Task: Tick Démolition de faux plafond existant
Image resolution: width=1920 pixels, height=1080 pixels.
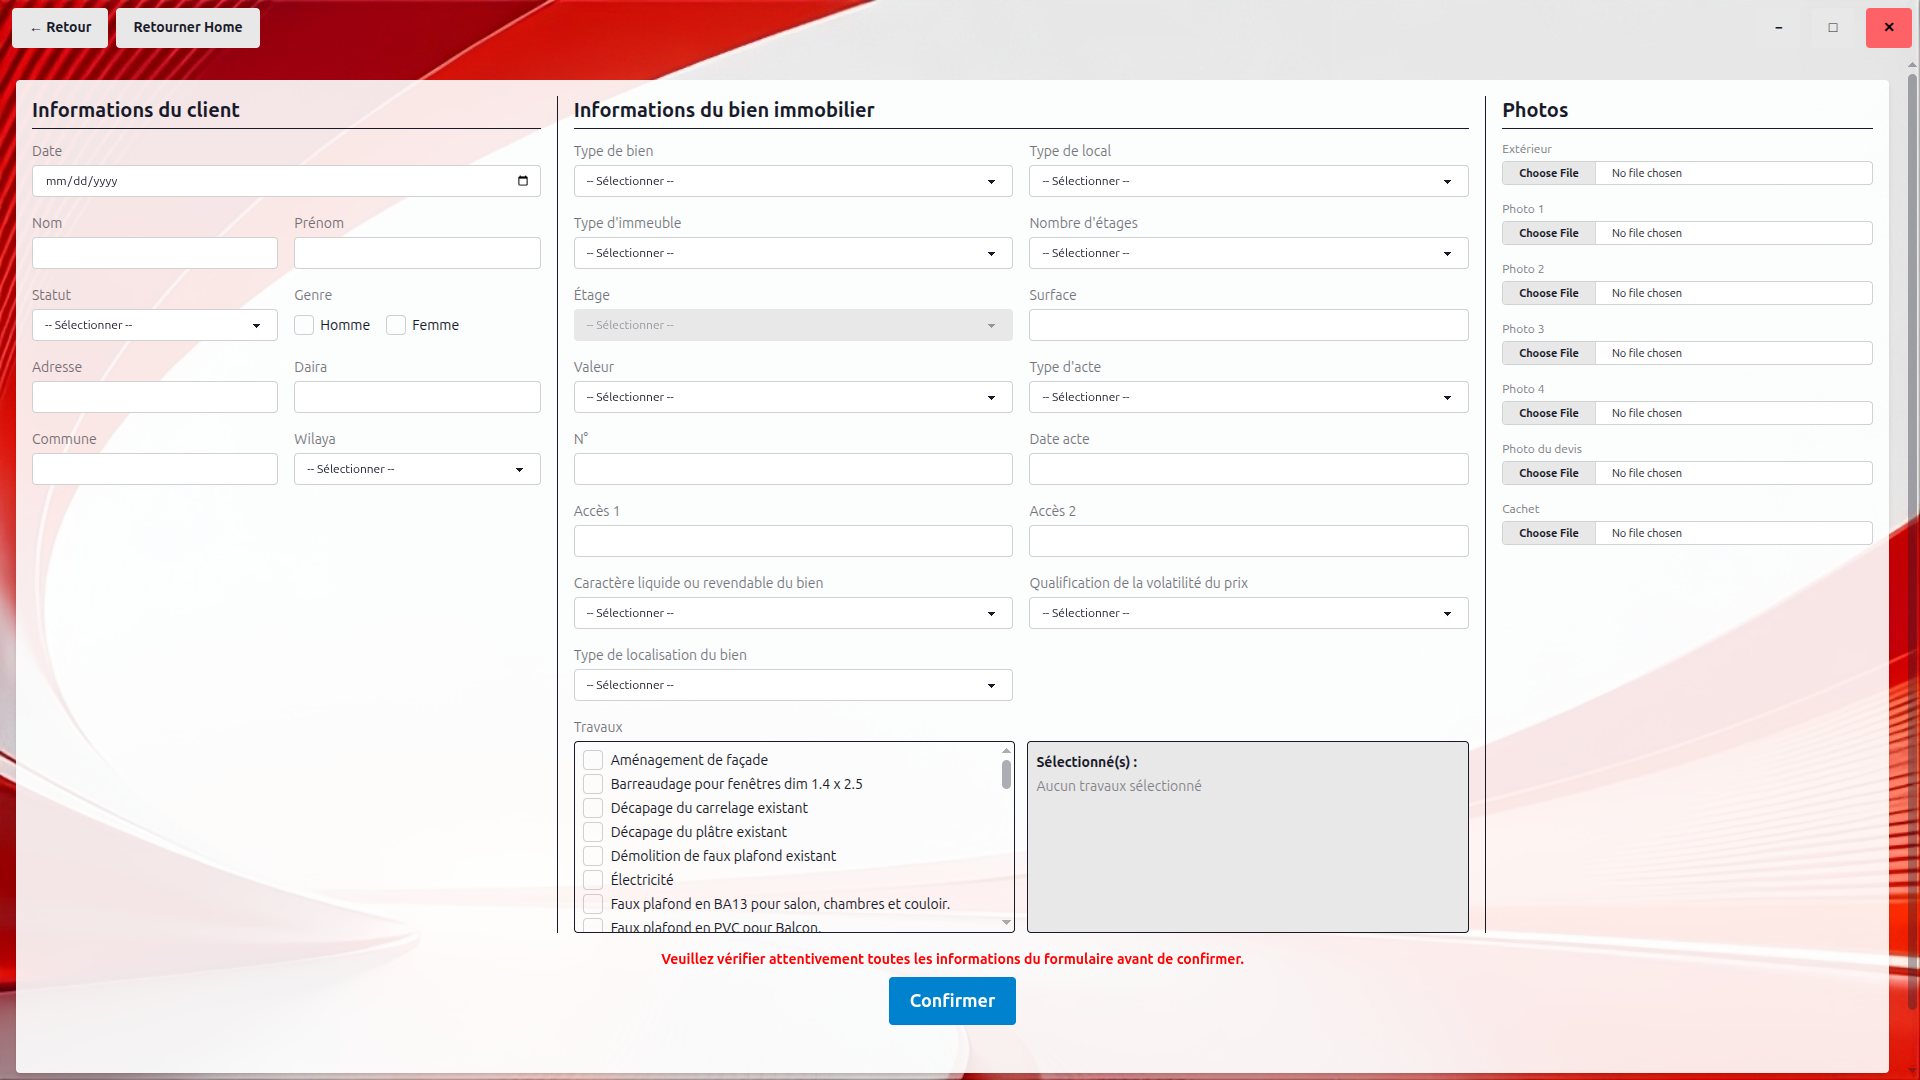Action: click(593, 856)
